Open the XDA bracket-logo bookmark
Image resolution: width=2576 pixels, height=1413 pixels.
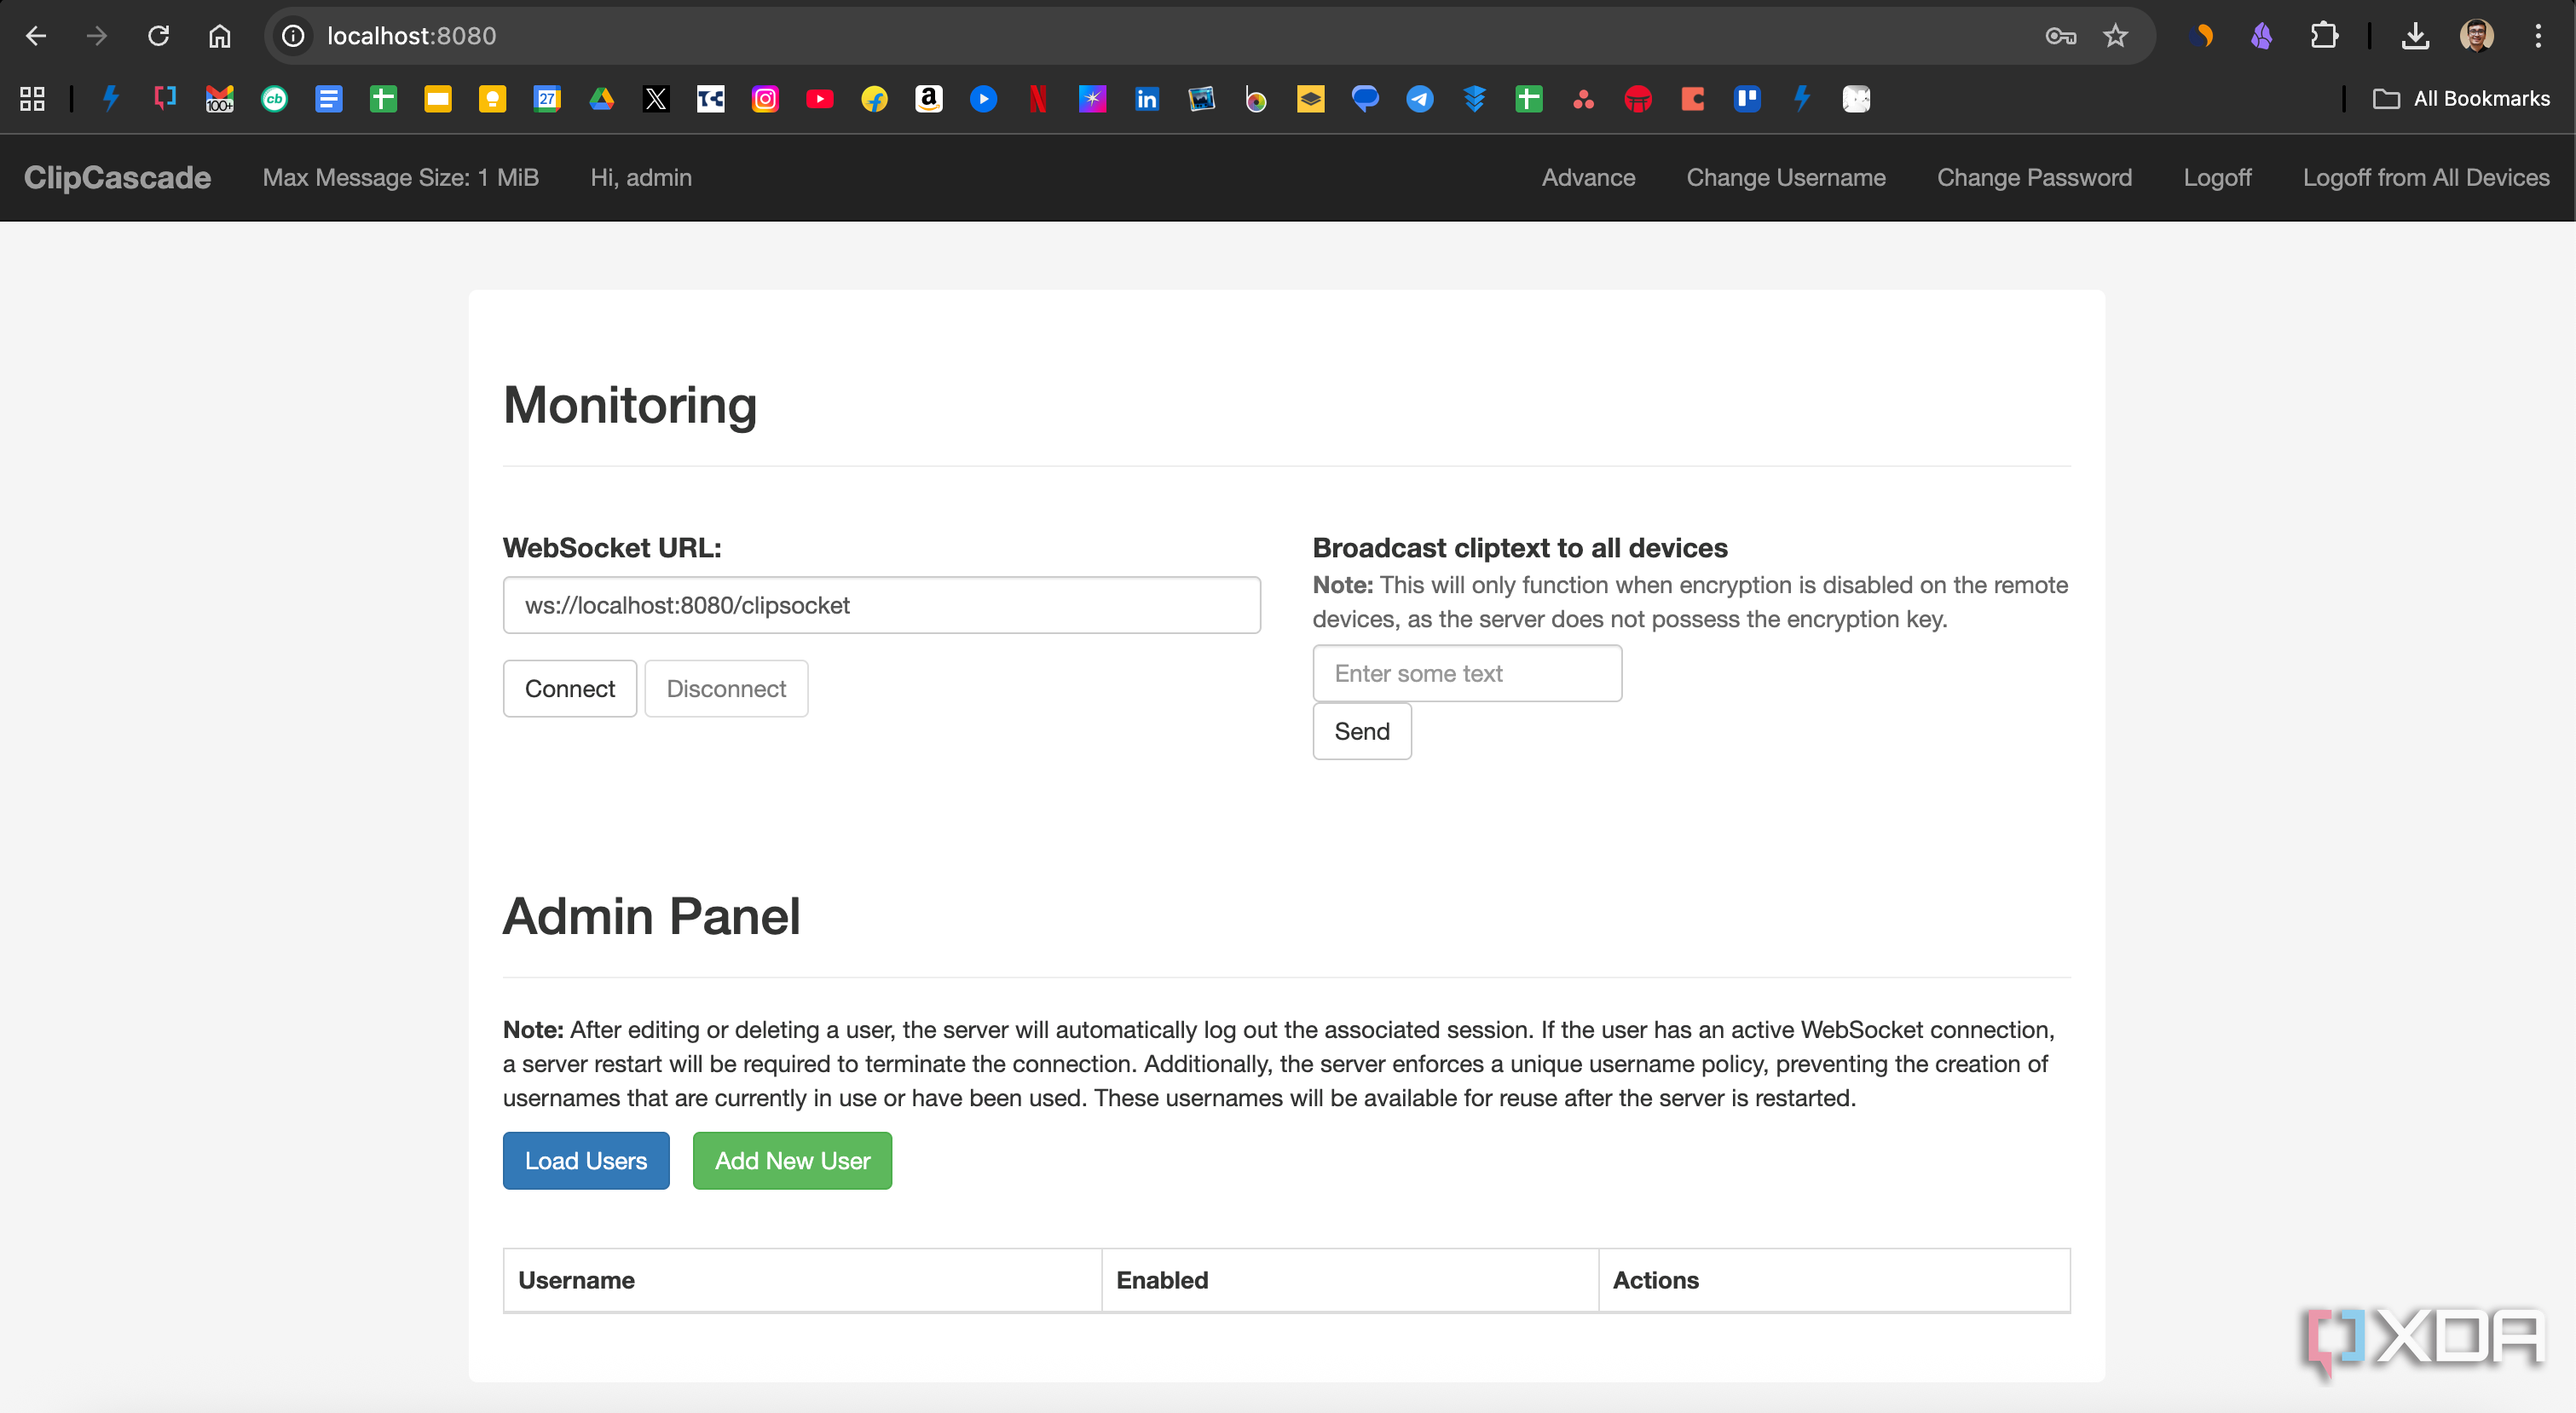(x=165, y=99)
